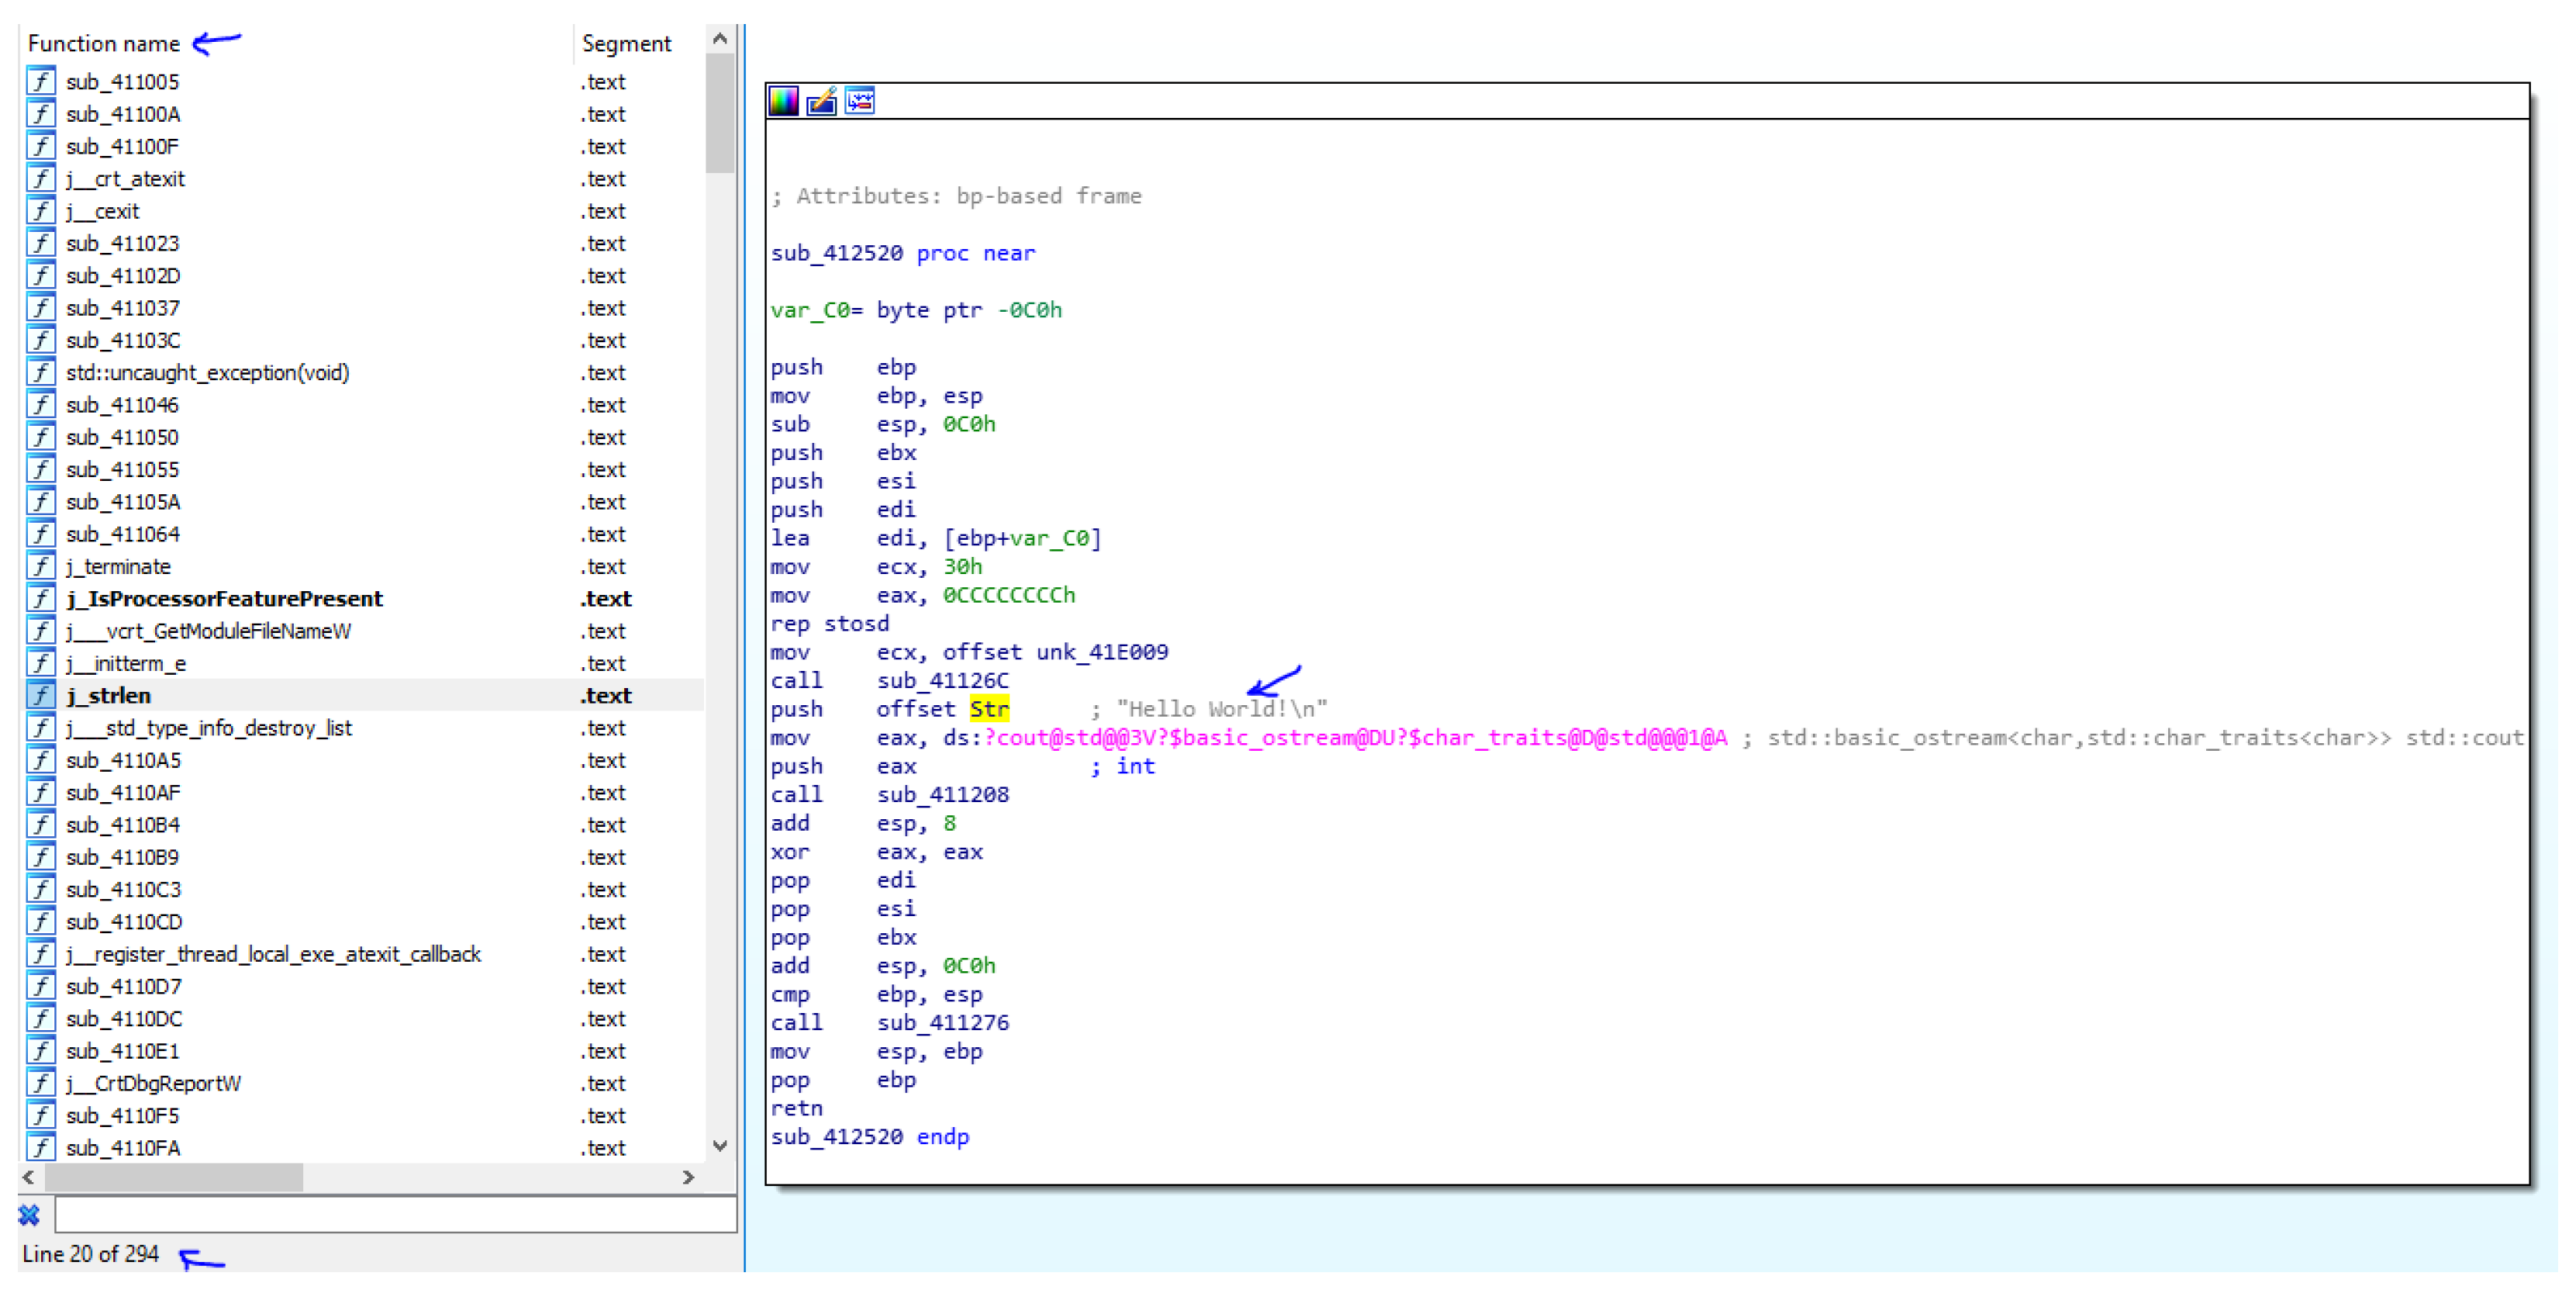The height and width of the screenshot is (1297, 2576).
Task: Click the group nodes icon
Action: click(859, 101)
